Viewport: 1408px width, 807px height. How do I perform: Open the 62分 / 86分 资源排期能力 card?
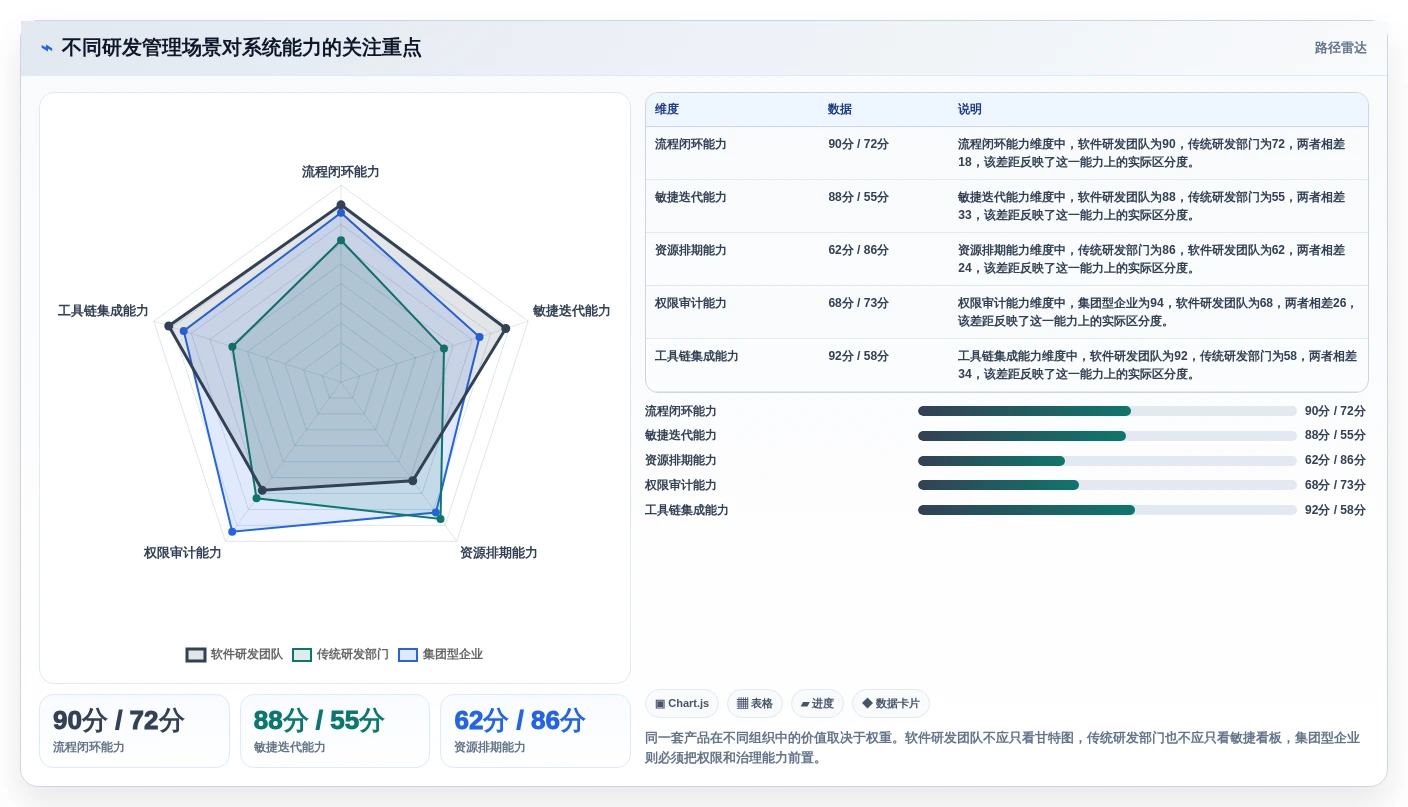tap(535, 731)
